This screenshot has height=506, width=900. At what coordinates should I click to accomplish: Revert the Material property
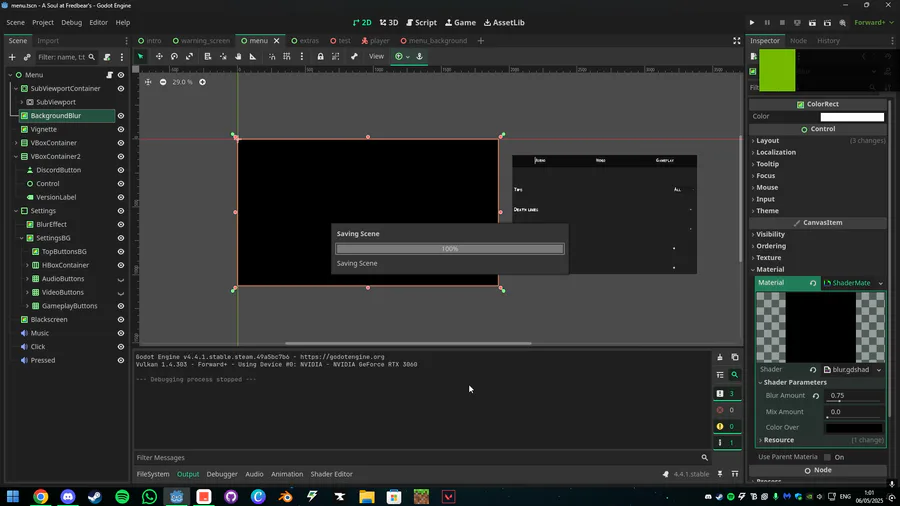pyautogui.click(x=813, y=283)
